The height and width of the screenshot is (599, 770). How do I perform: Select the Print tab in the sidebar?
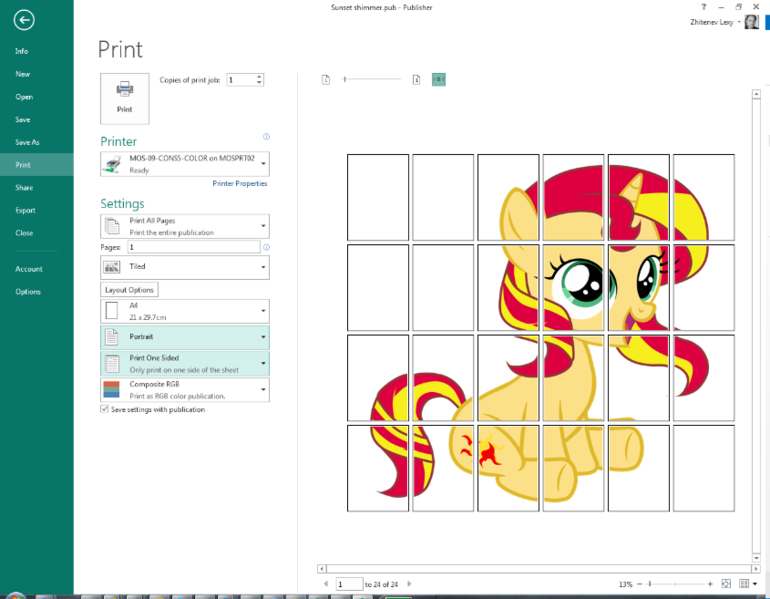tap(23, 164)
